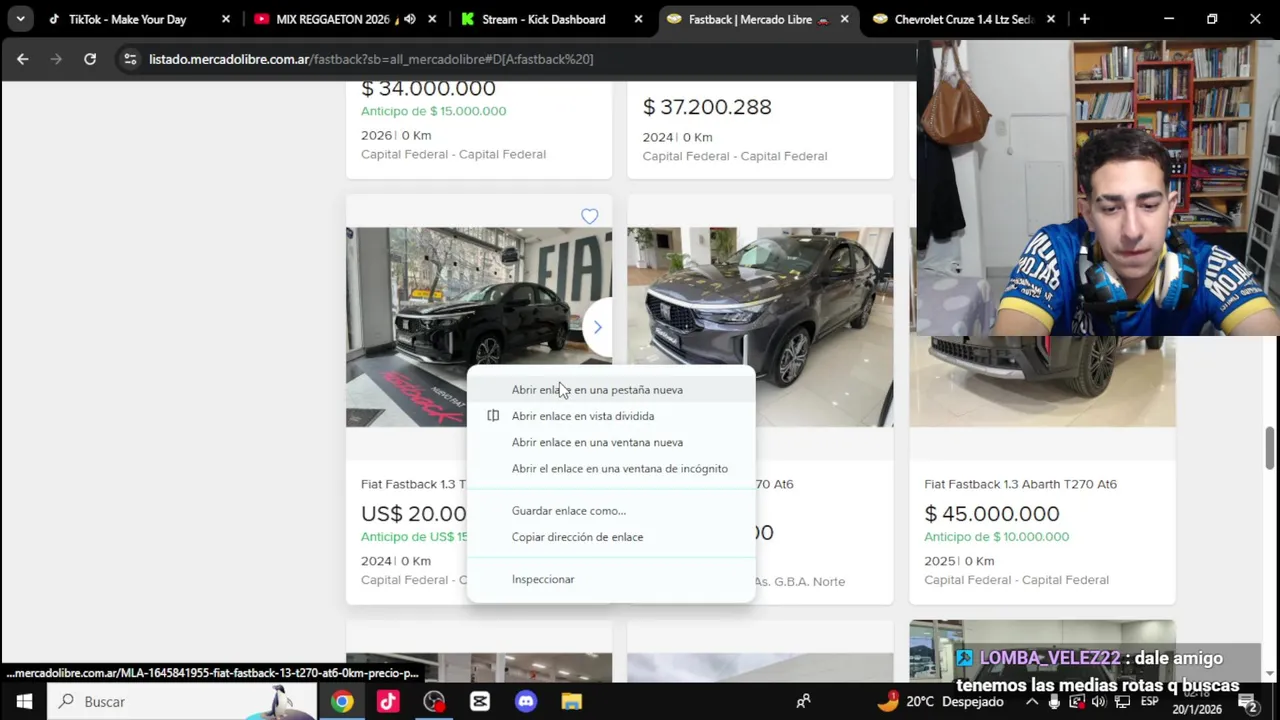Click the $ 34.000.000 price
The image size is (1280, 720).
428,88
